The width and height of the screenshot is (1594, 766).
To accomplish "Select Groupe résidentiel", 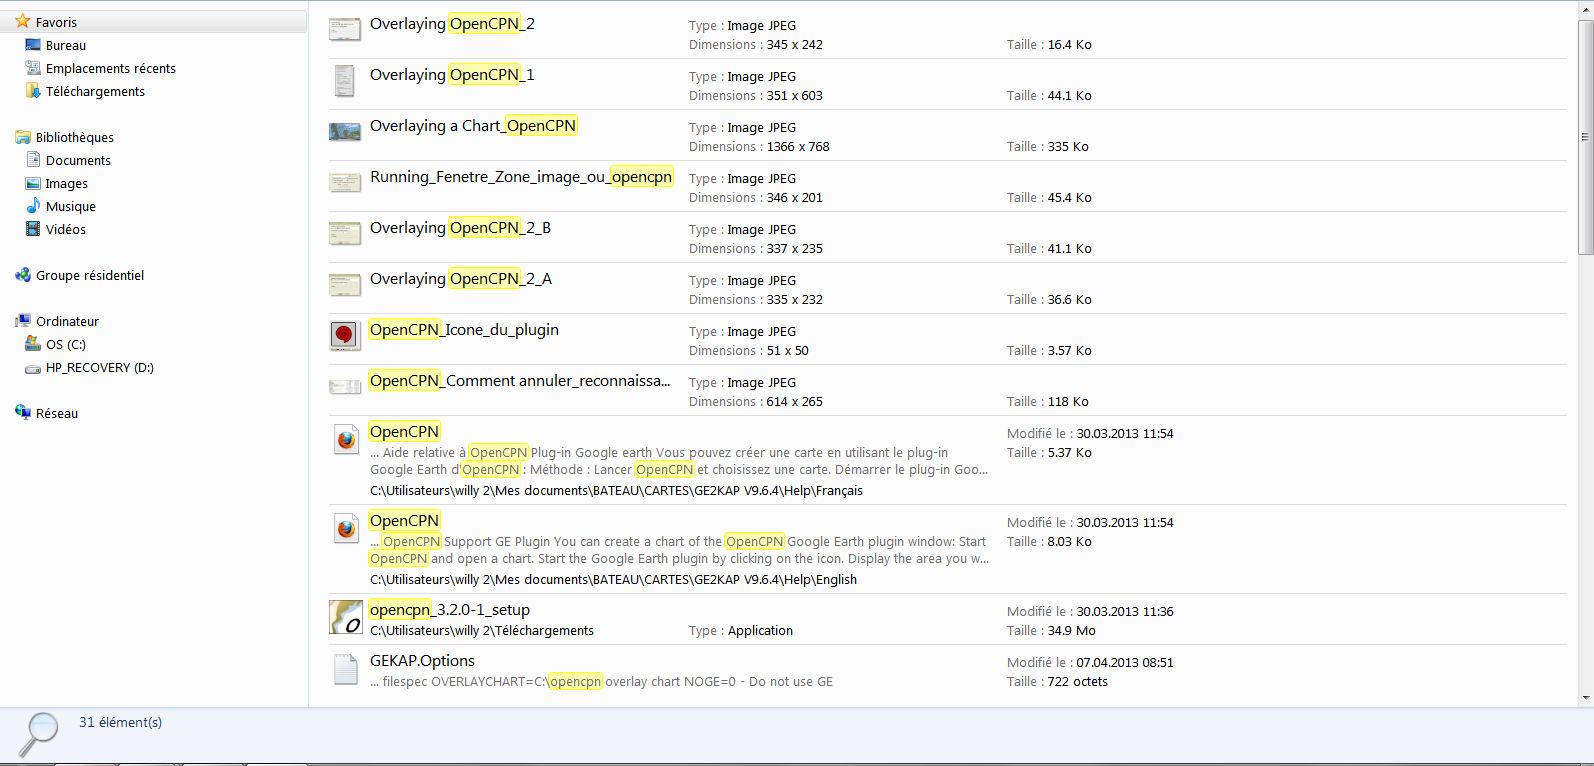I will pos(90,275).
